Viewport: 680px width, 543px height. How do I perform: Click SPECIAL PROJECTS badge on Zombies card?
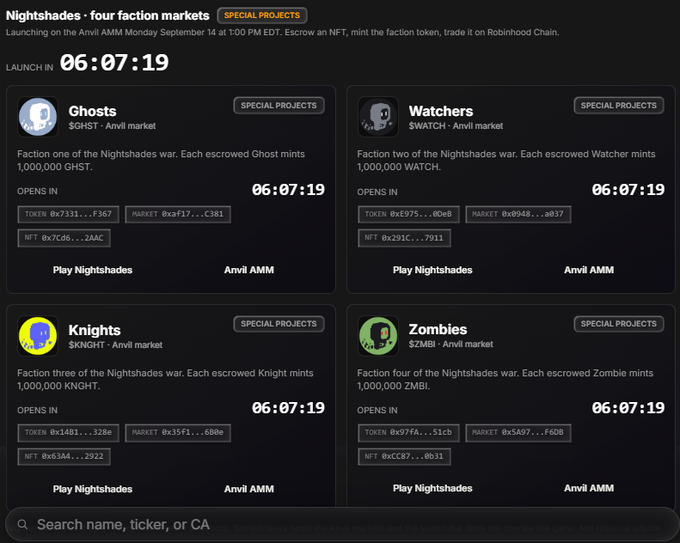coord(619,324)
